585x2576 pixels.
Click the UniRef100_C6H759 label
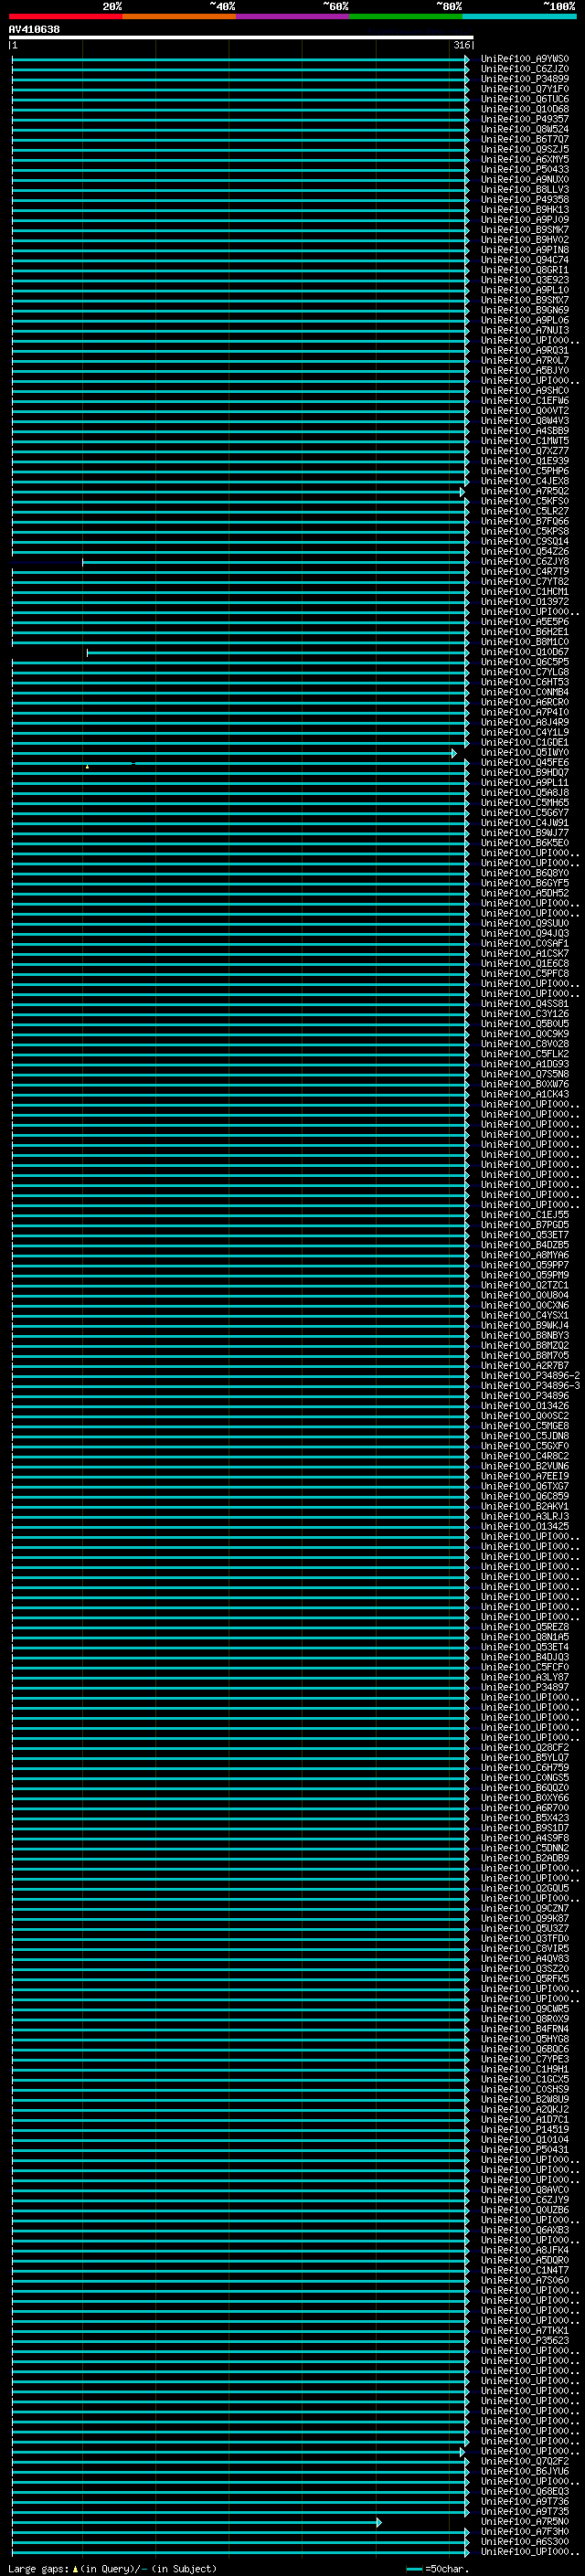point(524,1768)
